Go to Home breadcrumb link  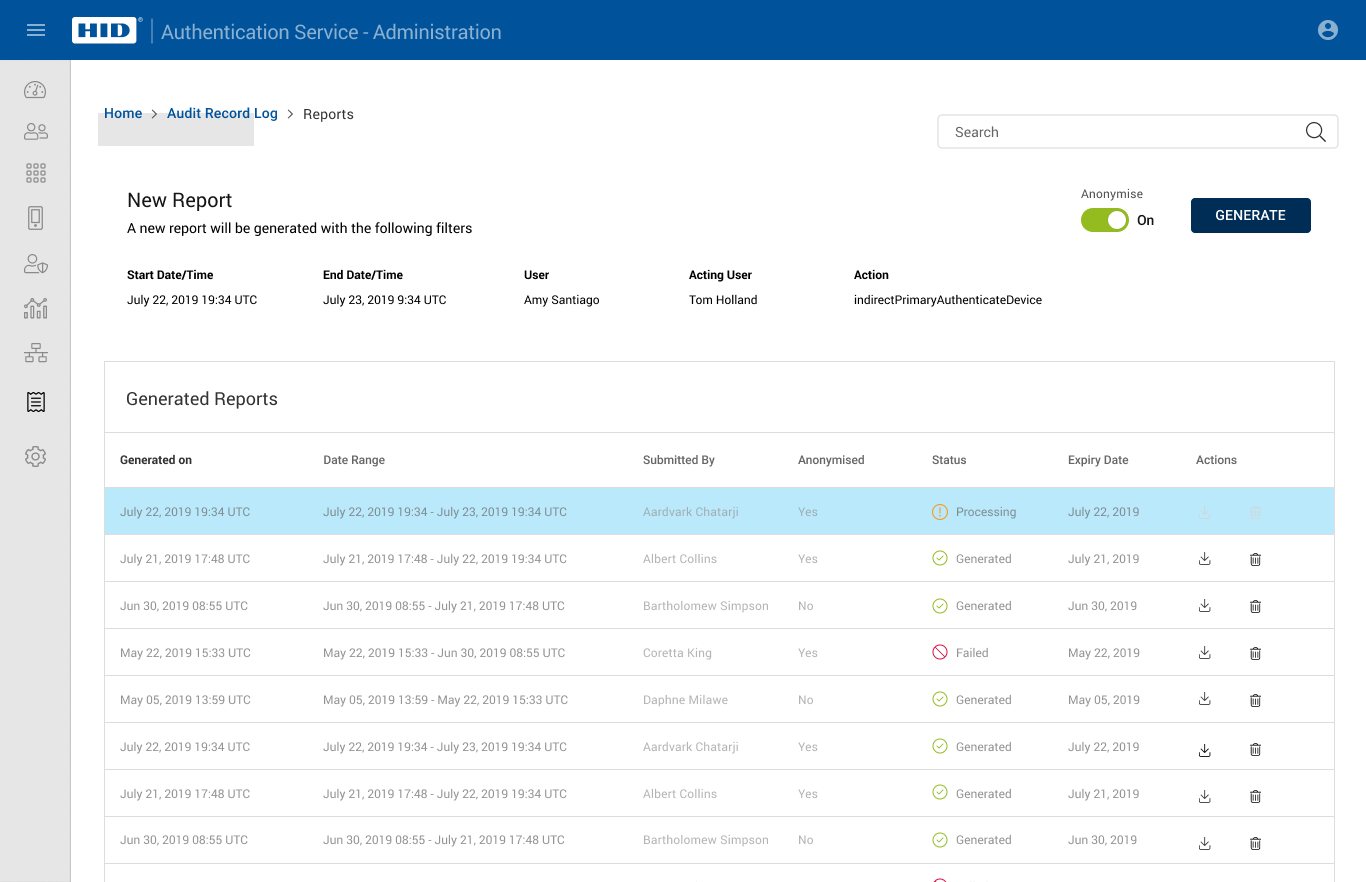(x=123, y=113)
